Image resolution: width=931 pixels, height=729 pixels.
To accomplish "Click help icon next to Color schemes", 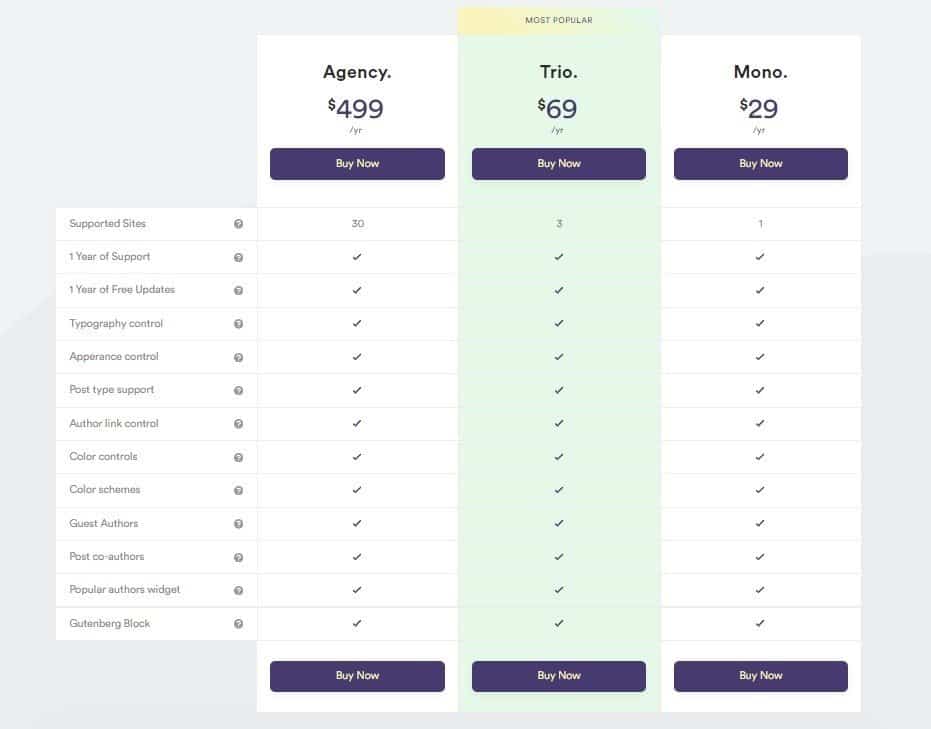I will [238, 490].
